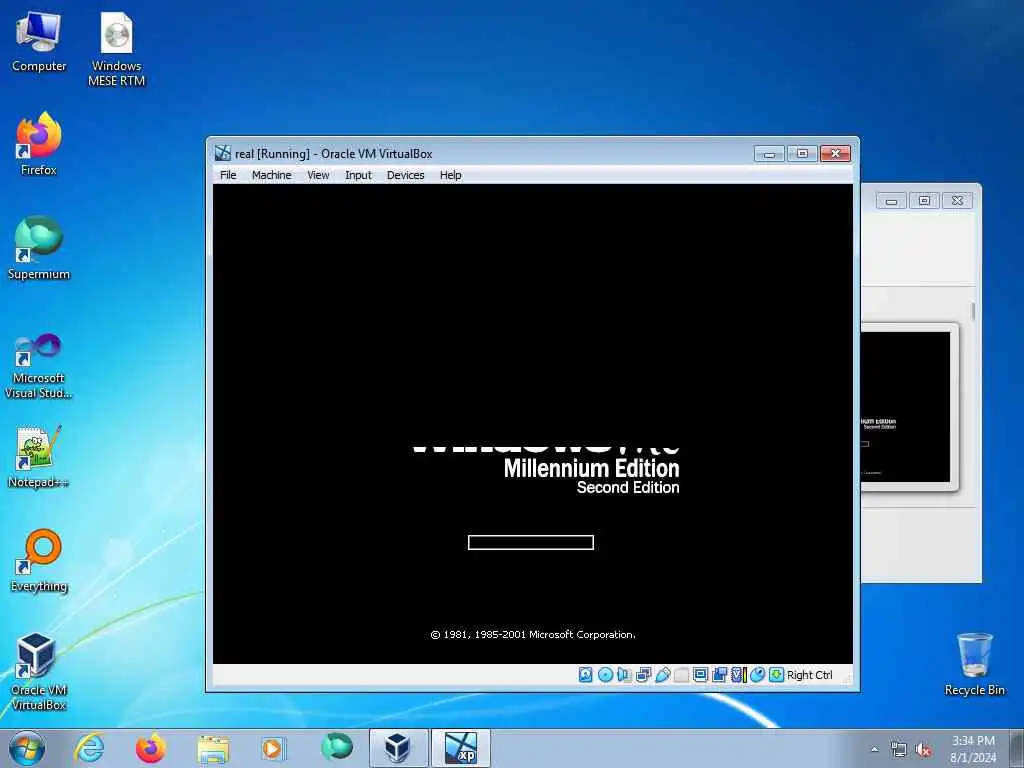The height and width of the screenshot is (768, 1024).
Task: Open the View menu
Action: 318,175
